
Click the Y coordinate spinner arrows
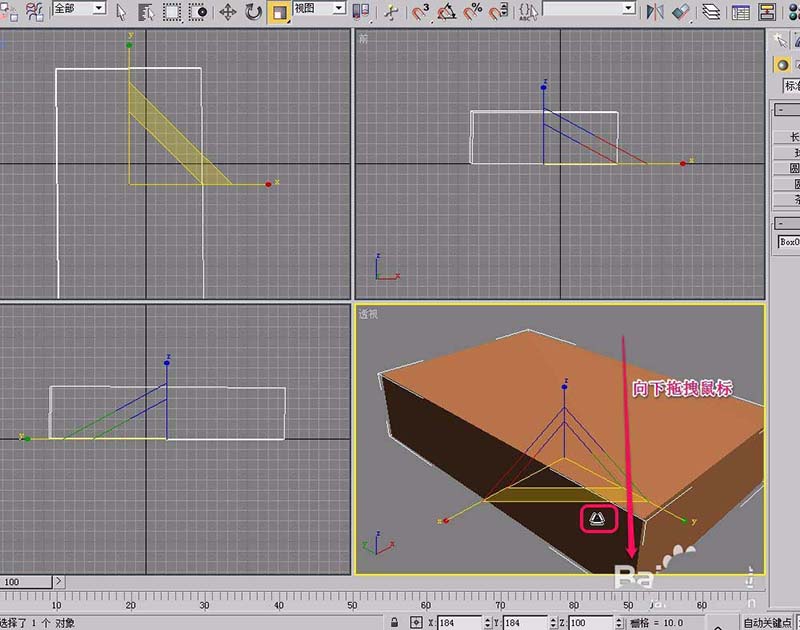tap(553, 623)
